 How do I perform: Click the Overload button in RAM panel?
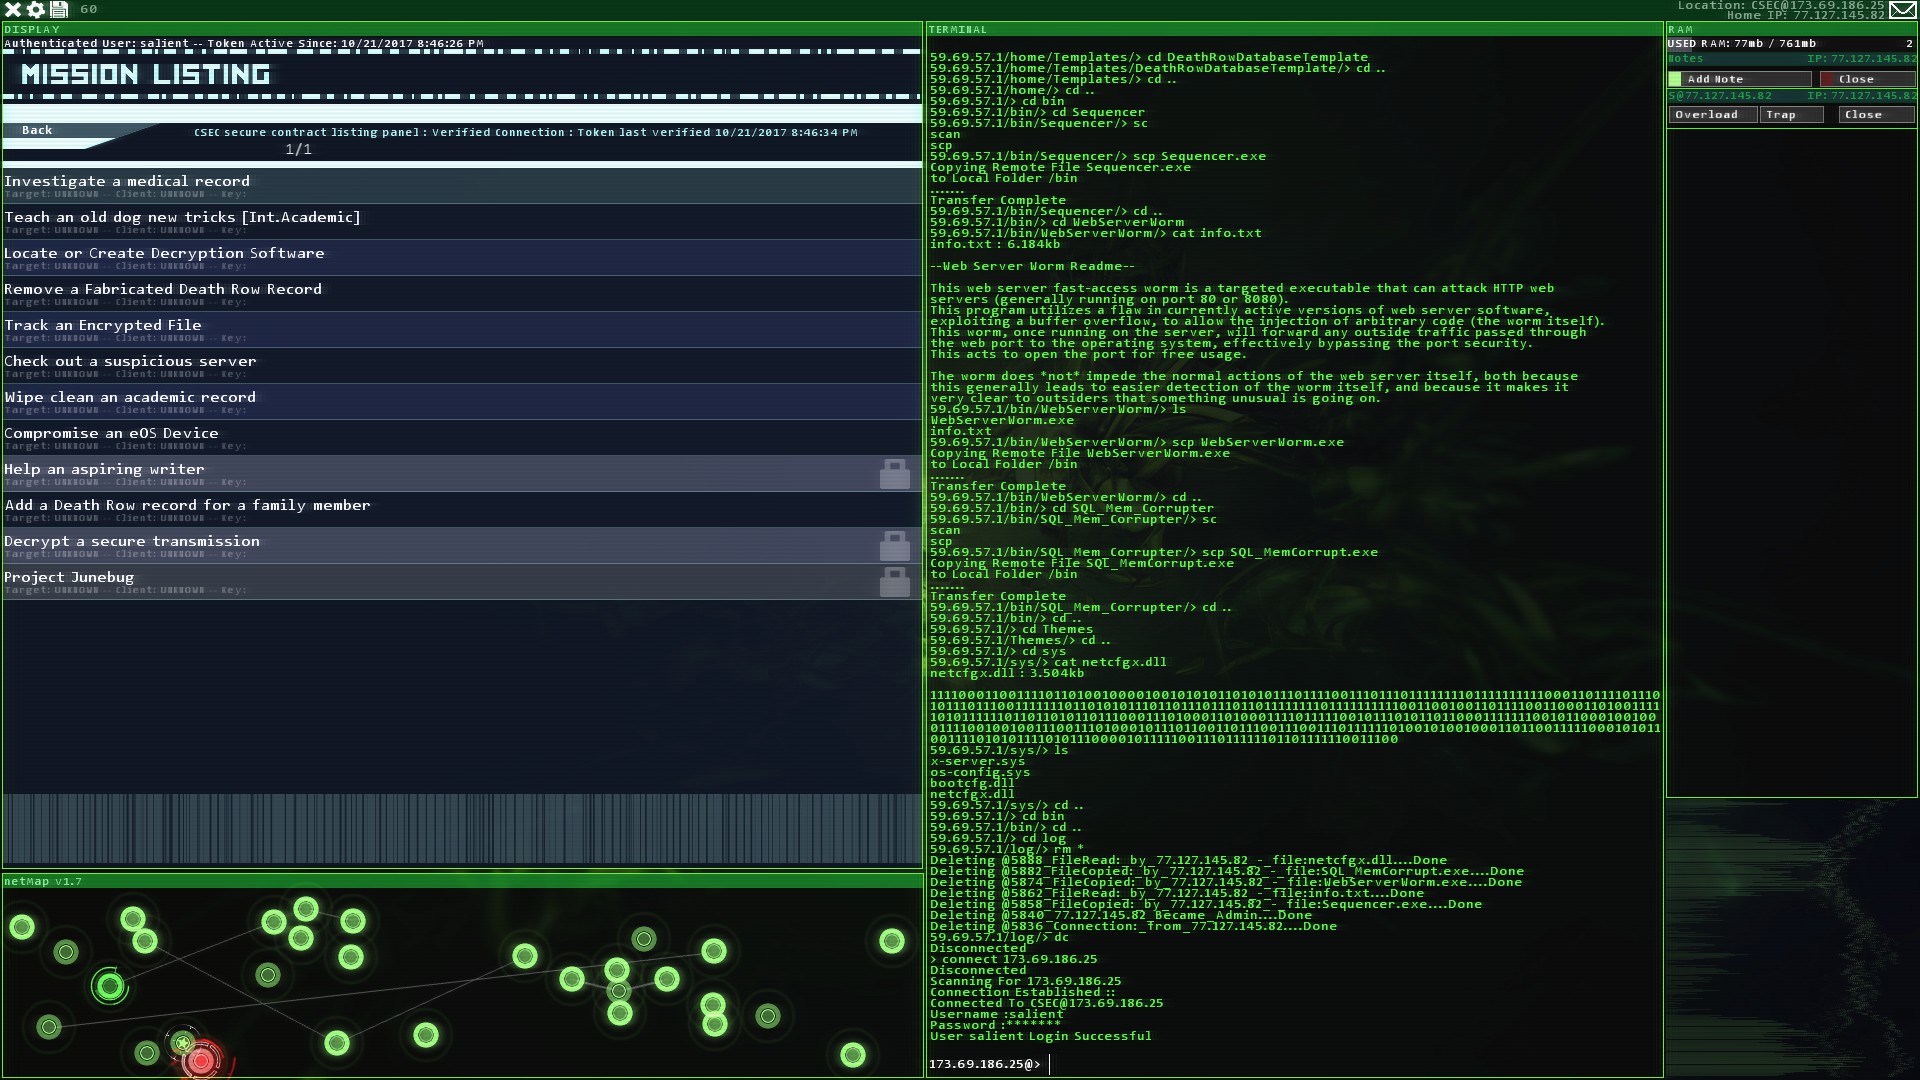pyautogui.click(x=1711, y=115)
